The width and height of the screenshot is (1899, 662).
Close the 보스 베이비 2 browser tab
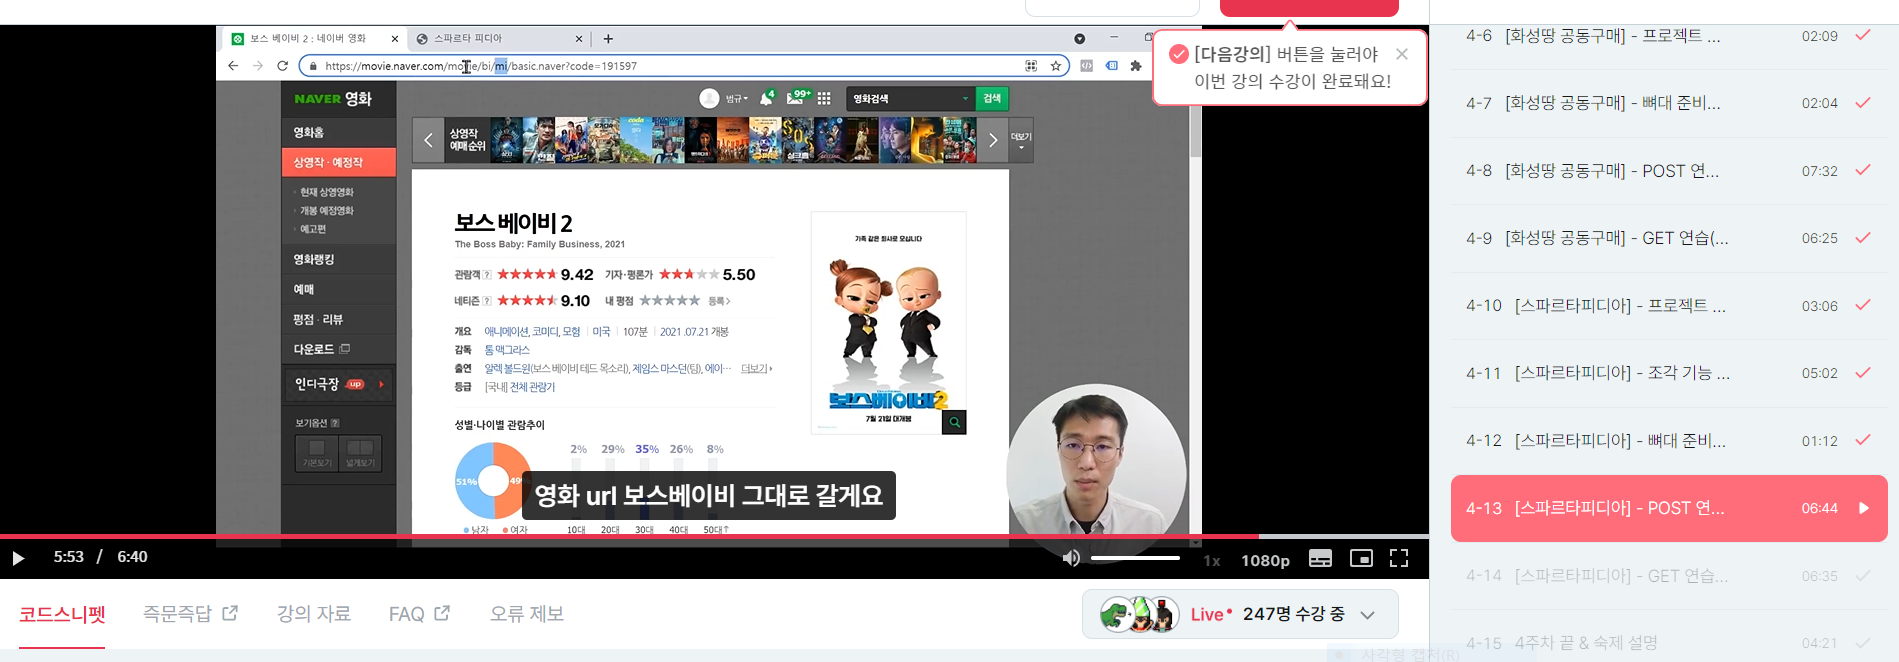pyautogui.click(x=395, y=39)
